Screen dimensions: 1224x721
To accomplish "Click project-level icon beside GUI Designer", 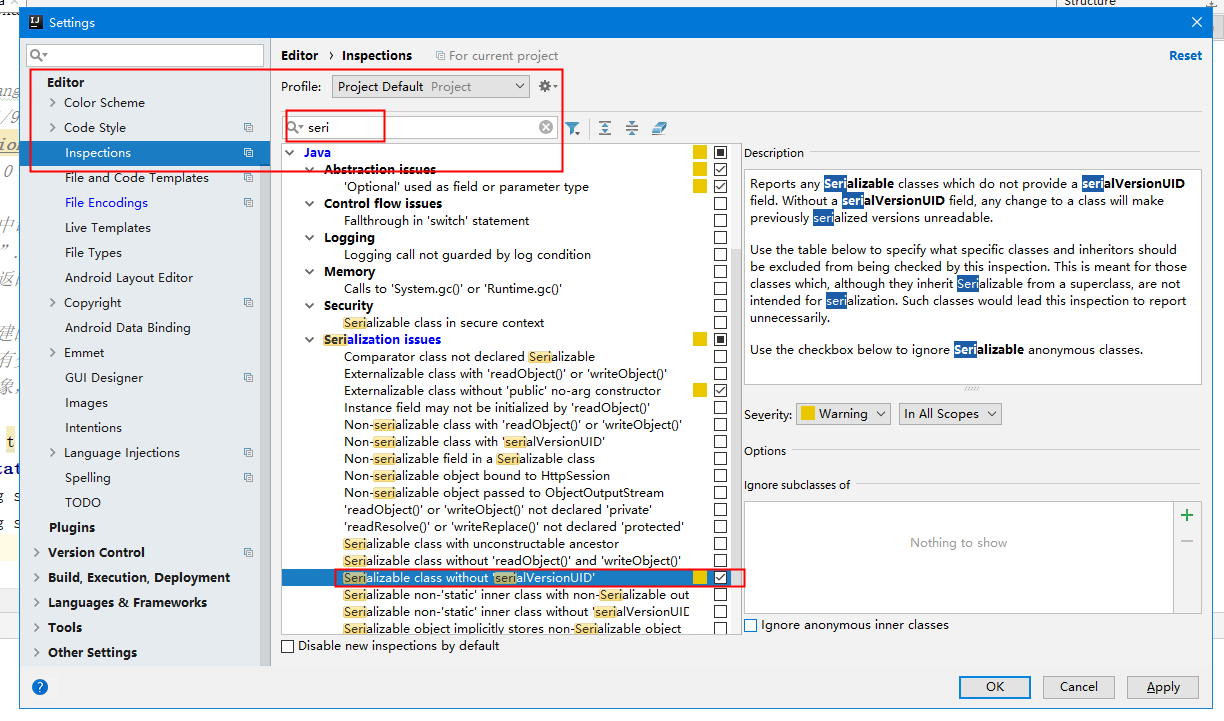I will [x=248, y=378].
